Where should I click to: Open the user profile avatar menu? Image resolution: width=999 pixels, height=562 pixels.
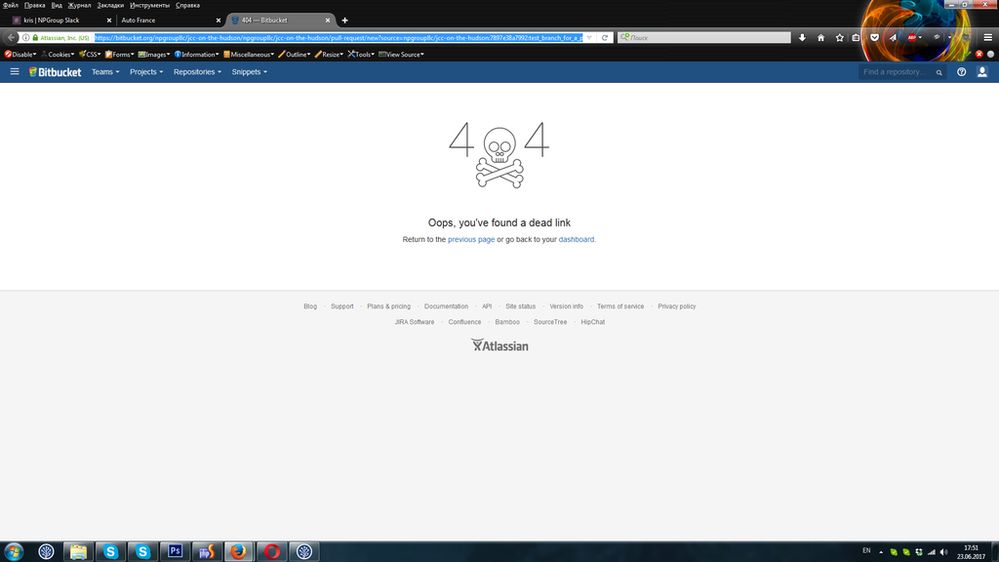(982, 72)
